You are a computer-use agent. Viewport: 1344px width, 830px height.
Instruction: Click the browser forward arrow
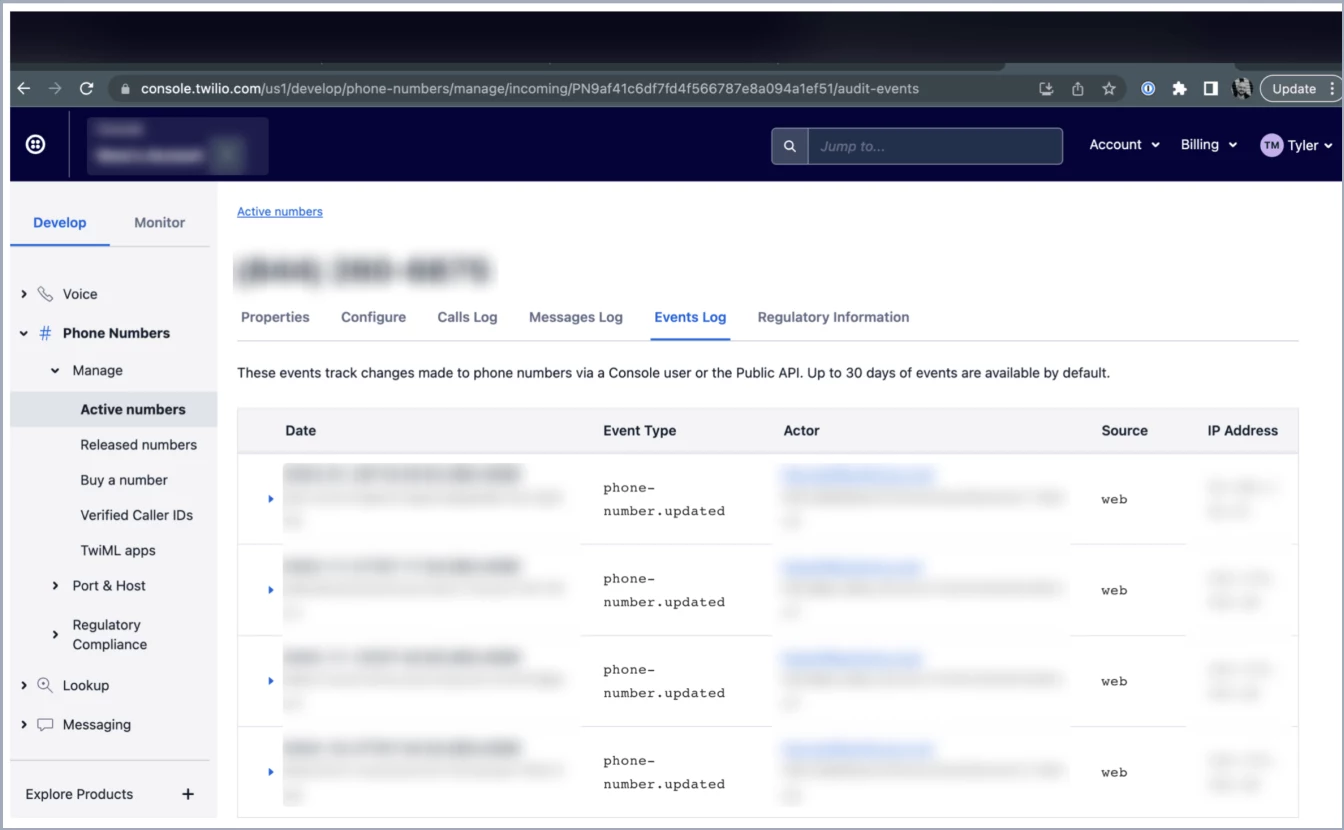(x=55, y=88)
